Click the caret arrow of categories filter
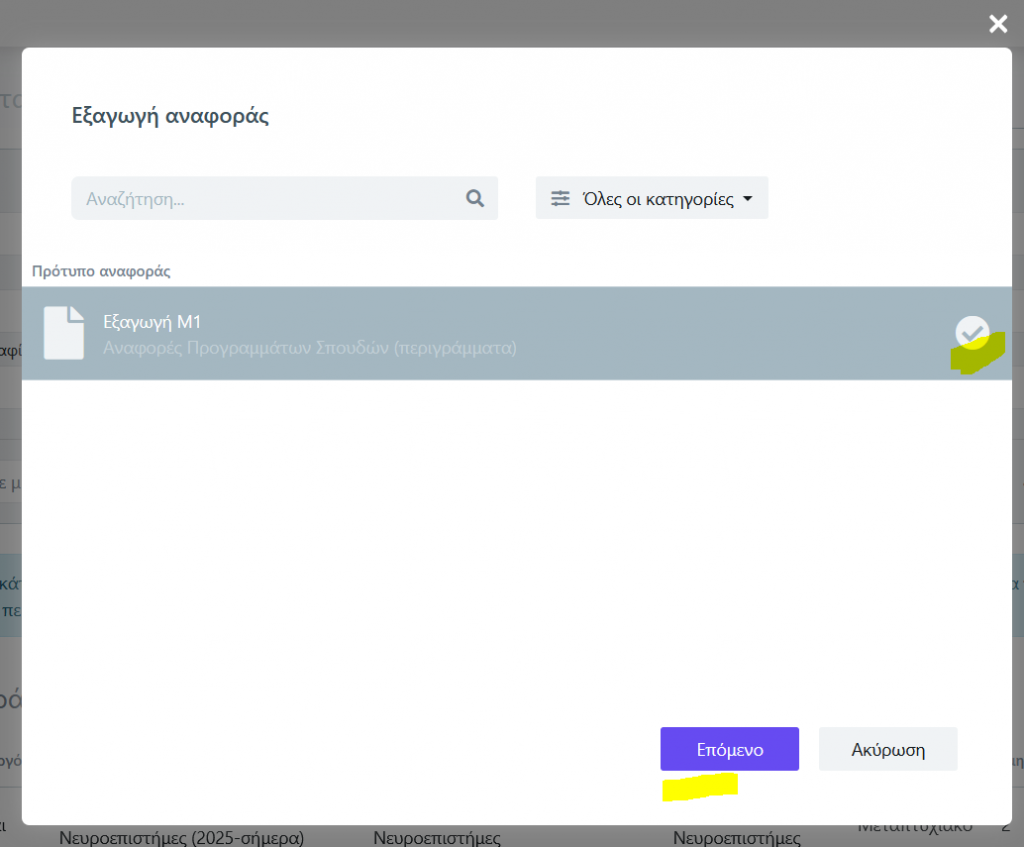 pos(747,198)
